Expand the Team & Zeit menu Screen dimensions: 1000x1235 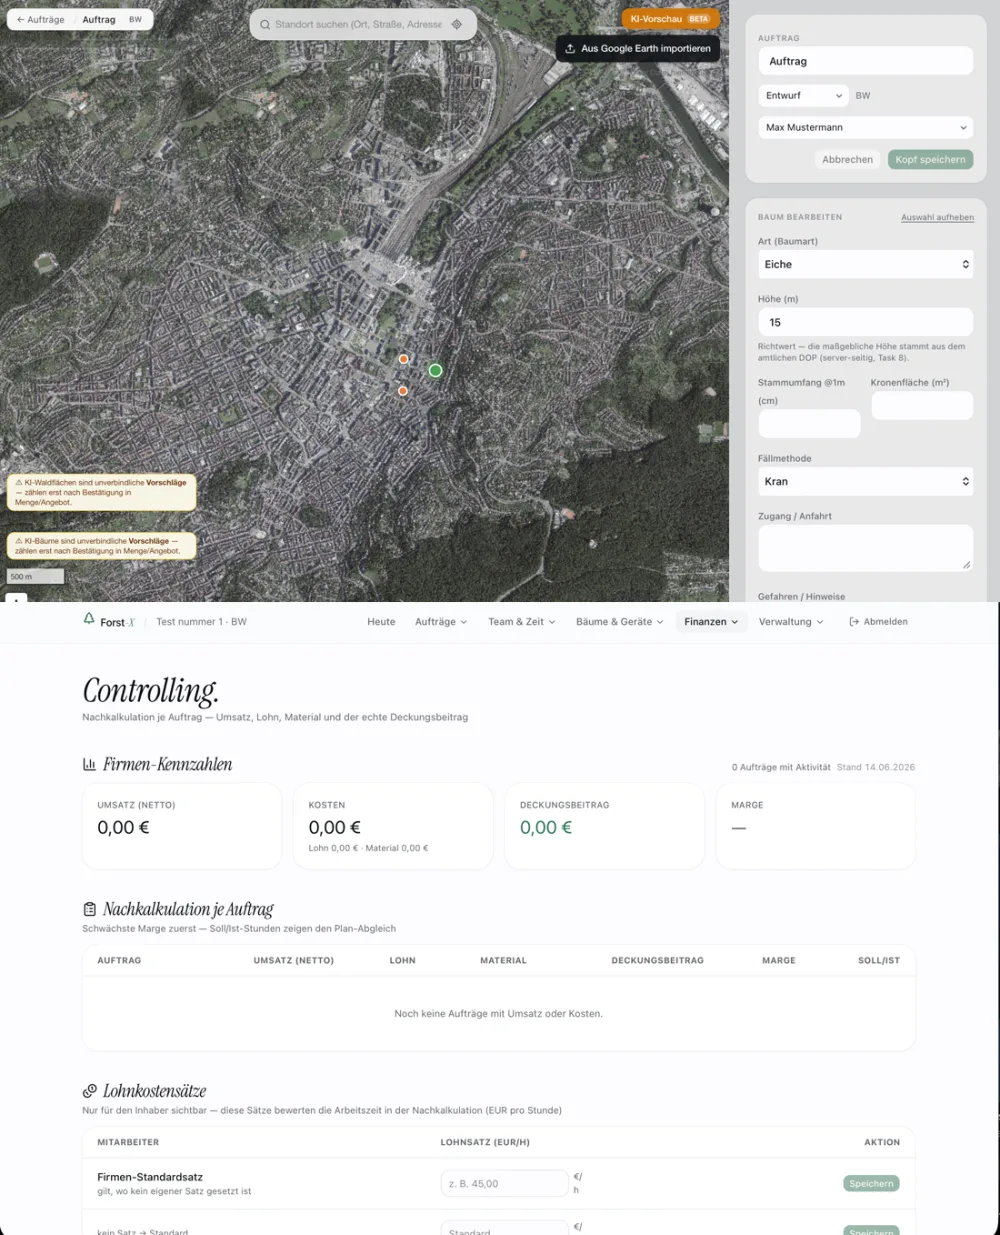coord(521,622)
